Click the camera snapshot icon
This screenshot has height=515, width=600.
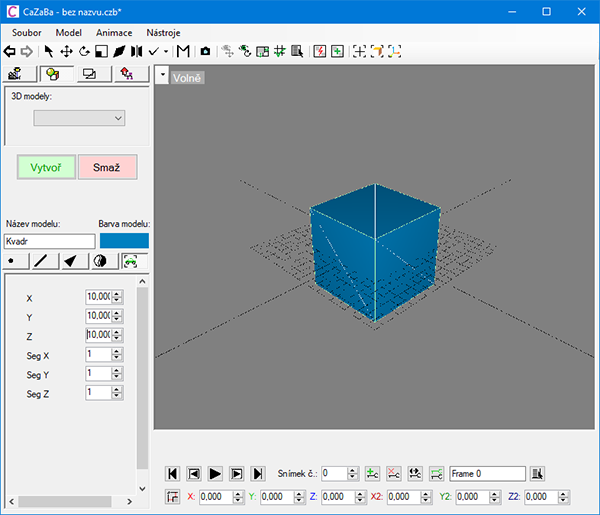pyautogui.click(x=205, y=51)
